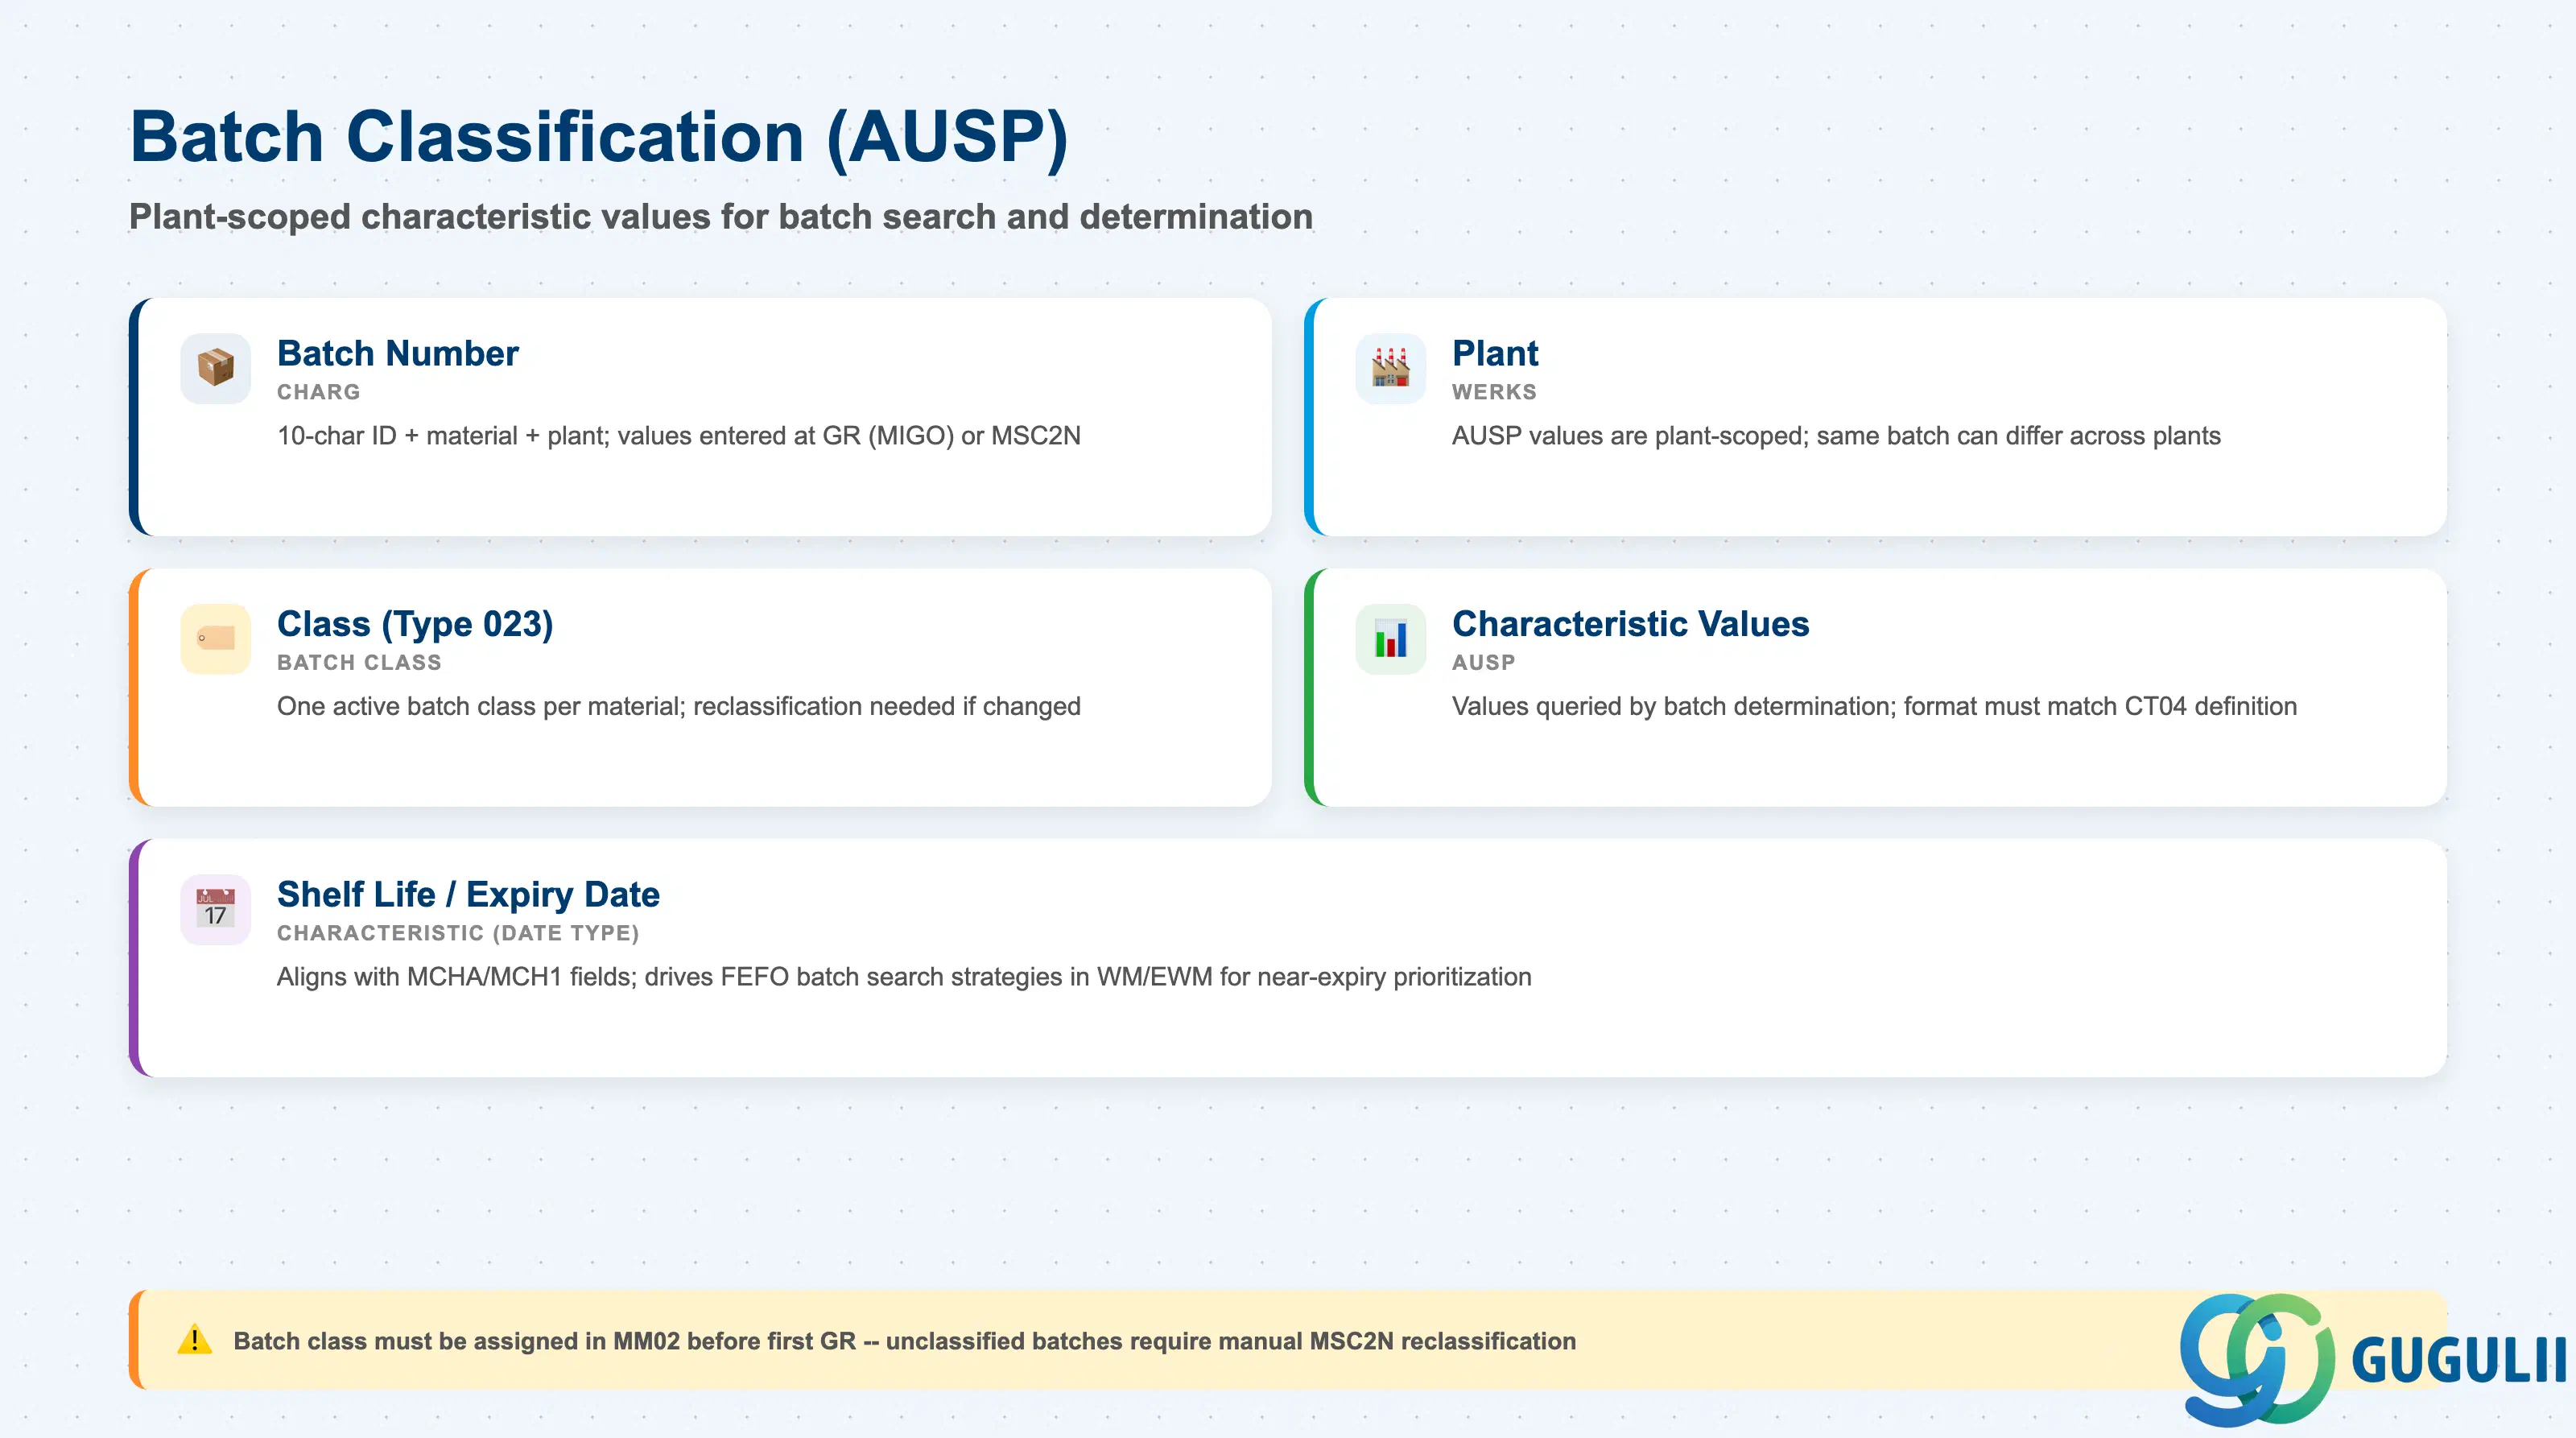This screenshot has width=2576, height=1438.
Task: Click the CHARG field label
Action: click(318, 392)
